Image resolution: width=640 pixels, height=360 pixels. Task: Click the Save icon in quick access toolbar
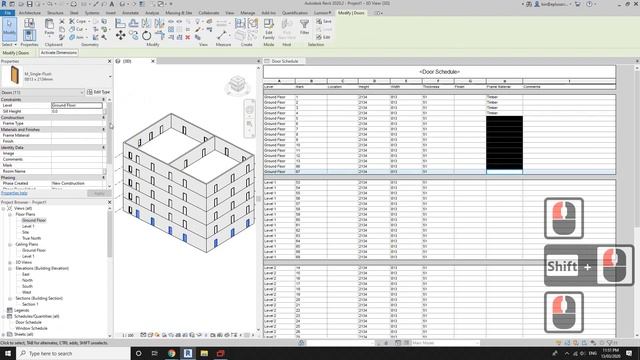pyautogui.click(x=29, y=4)
